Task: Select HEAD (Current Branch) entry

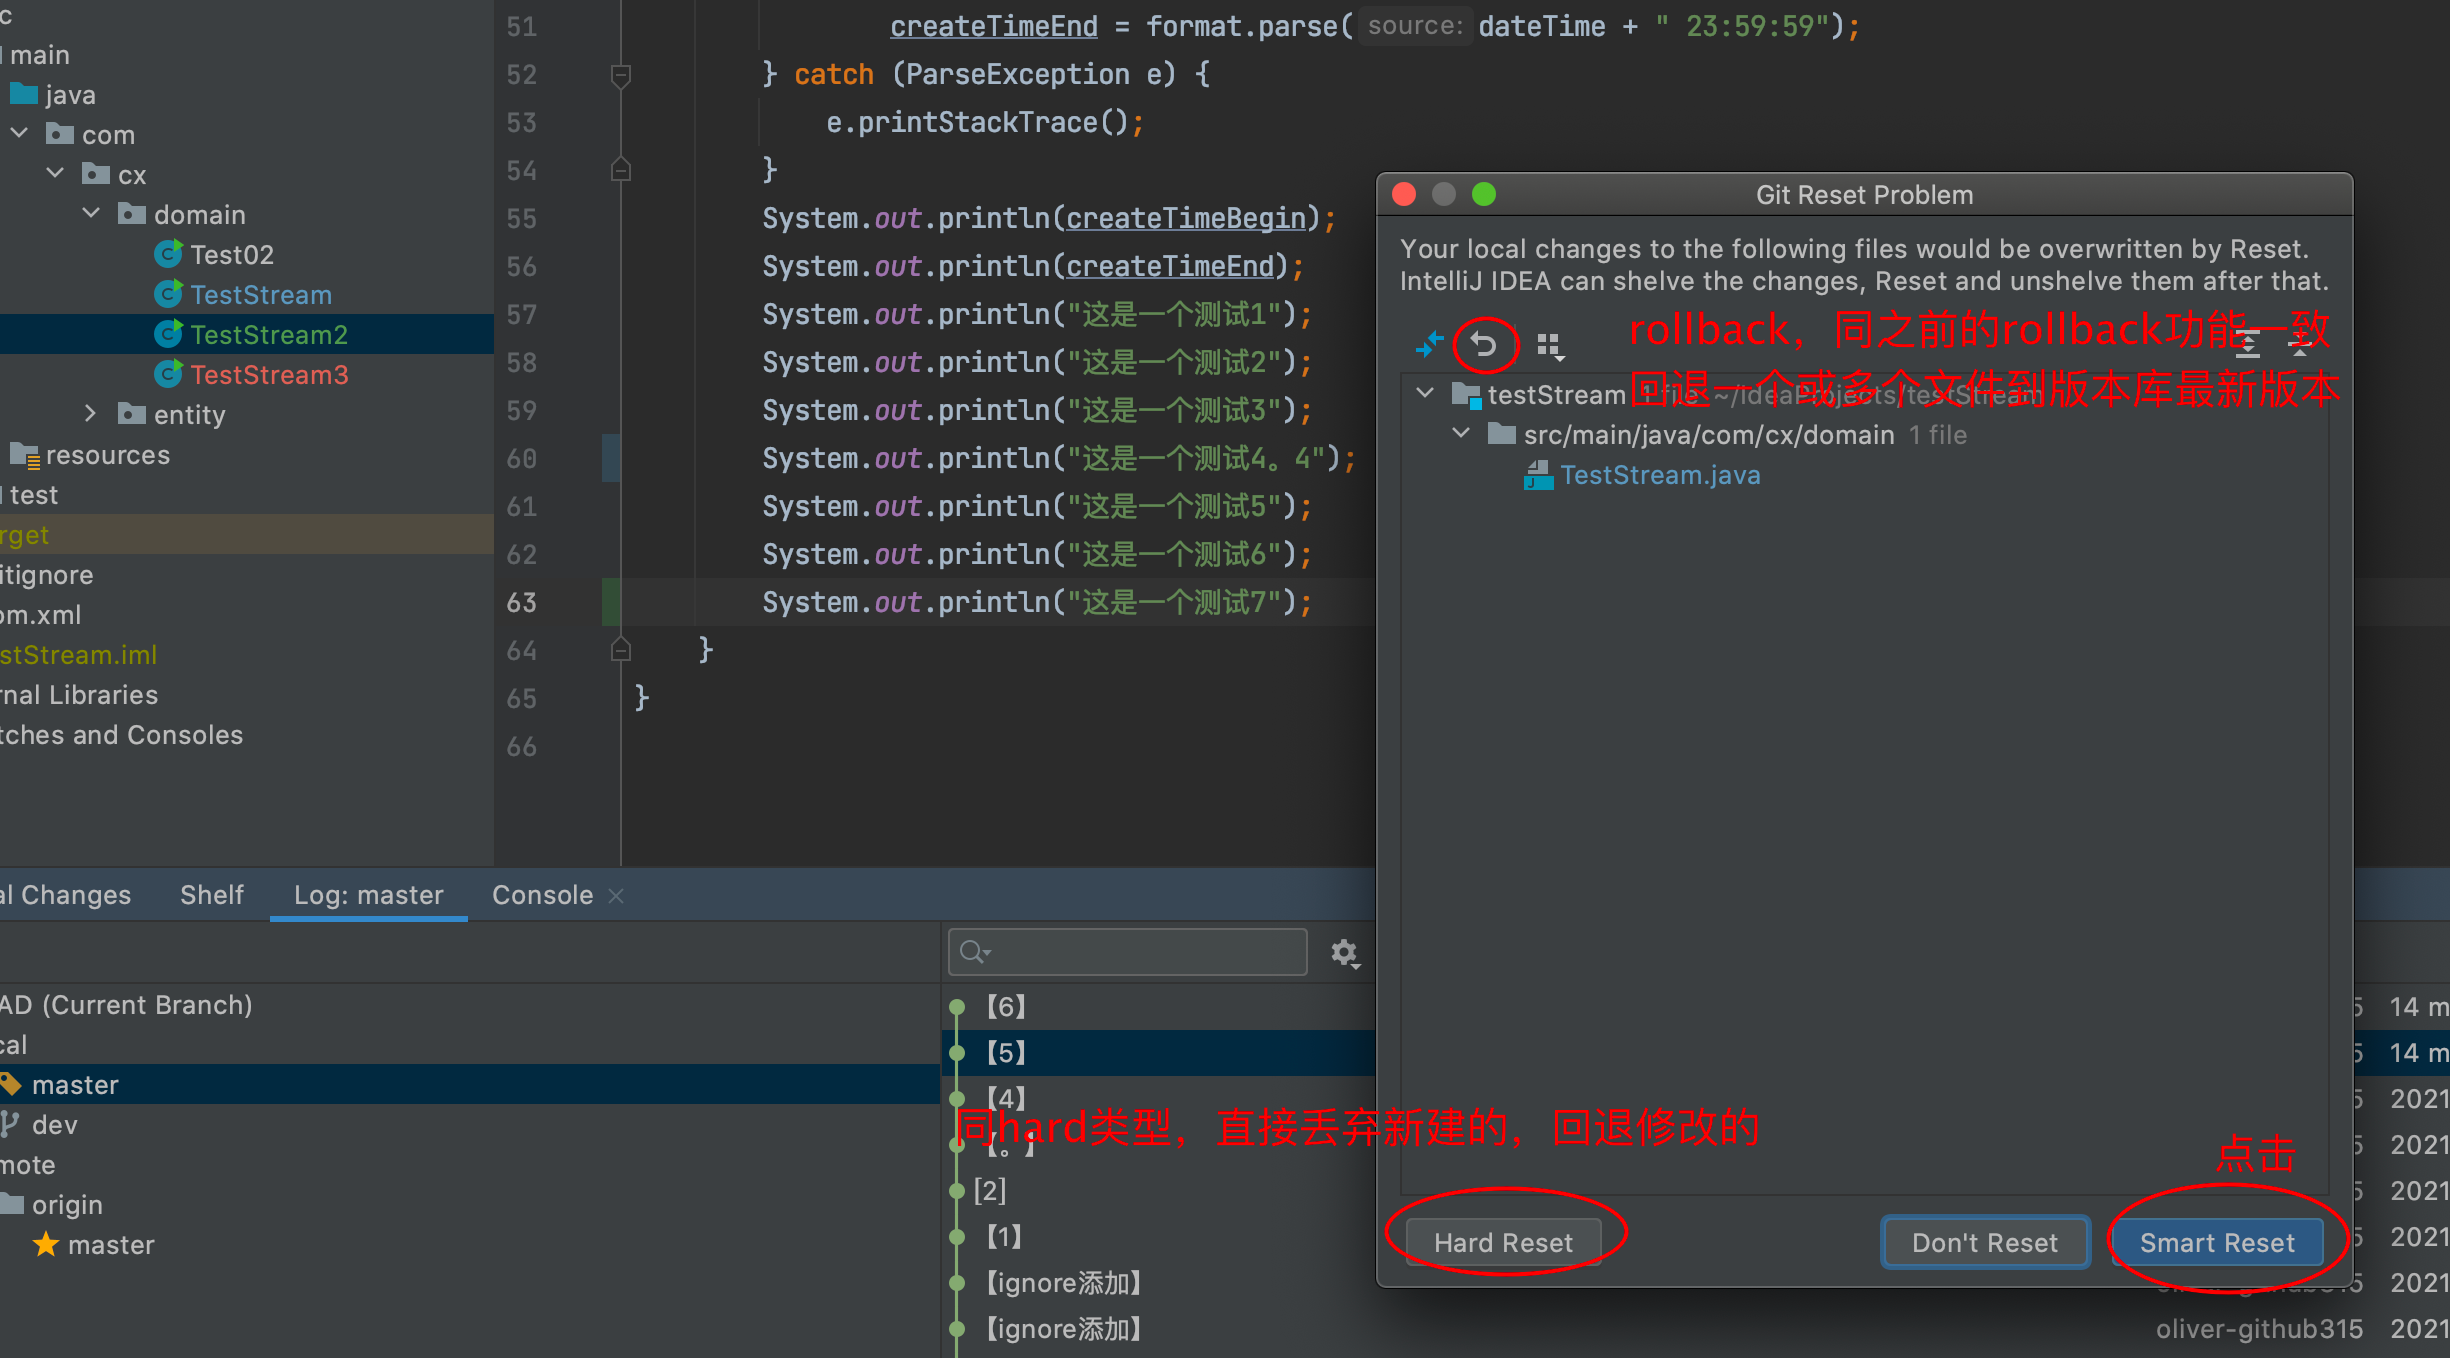Action: [126, 1004]
